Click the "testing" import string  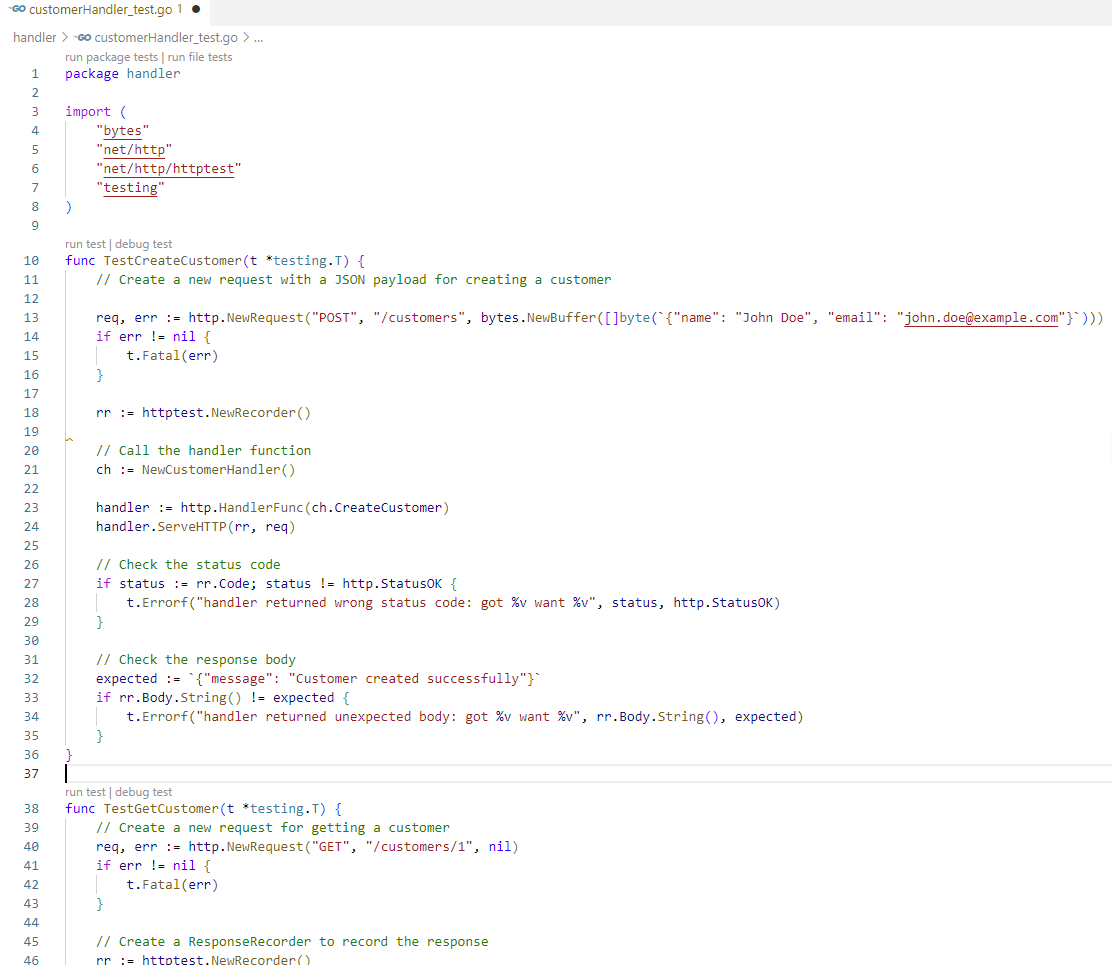[x=130, y=188]
